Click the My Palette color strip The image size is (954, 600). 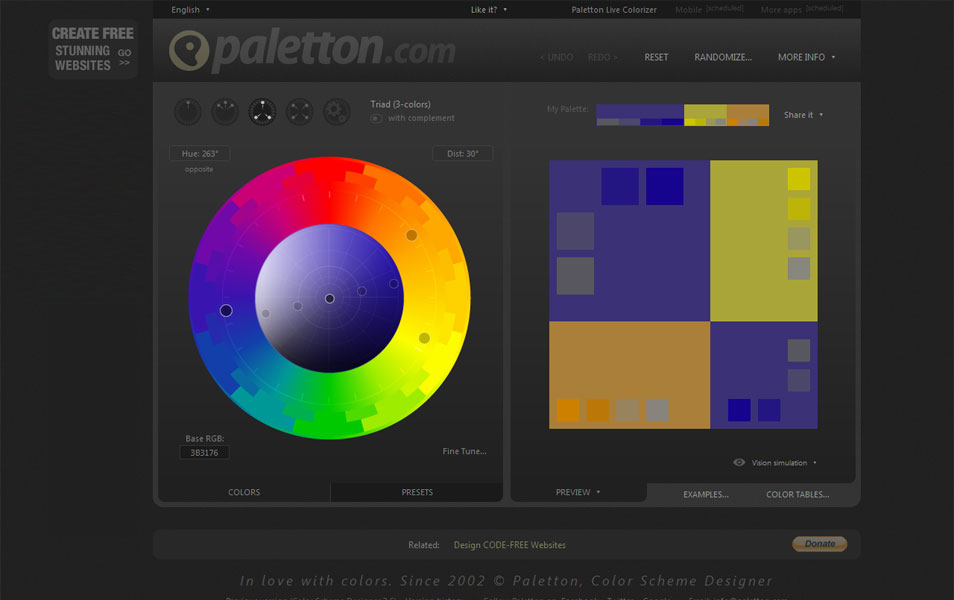tap(683, 115)
